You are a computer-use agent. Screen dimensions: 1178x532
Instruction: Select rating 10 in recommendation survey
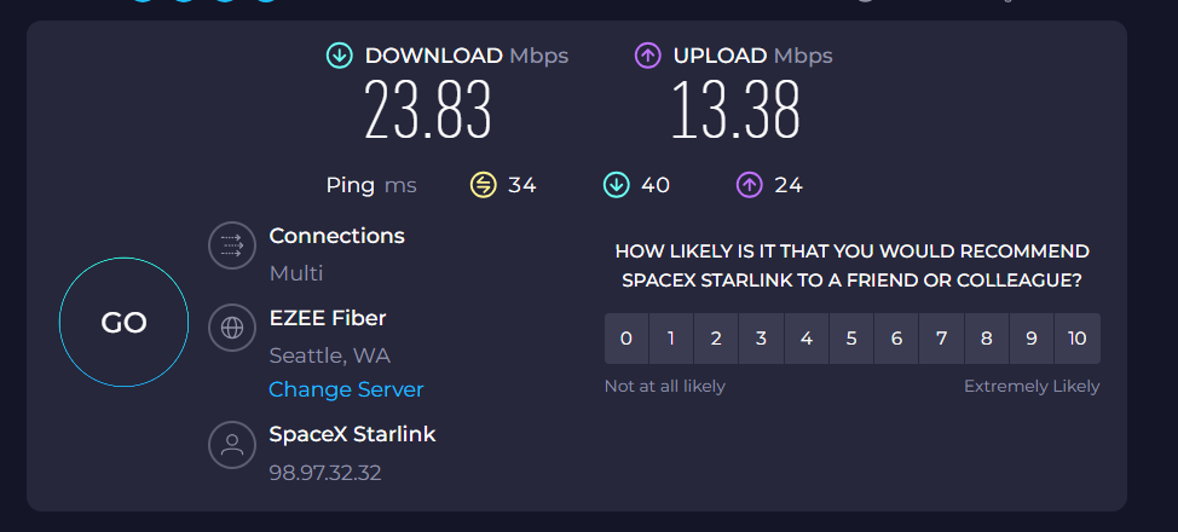(1077, 338)
